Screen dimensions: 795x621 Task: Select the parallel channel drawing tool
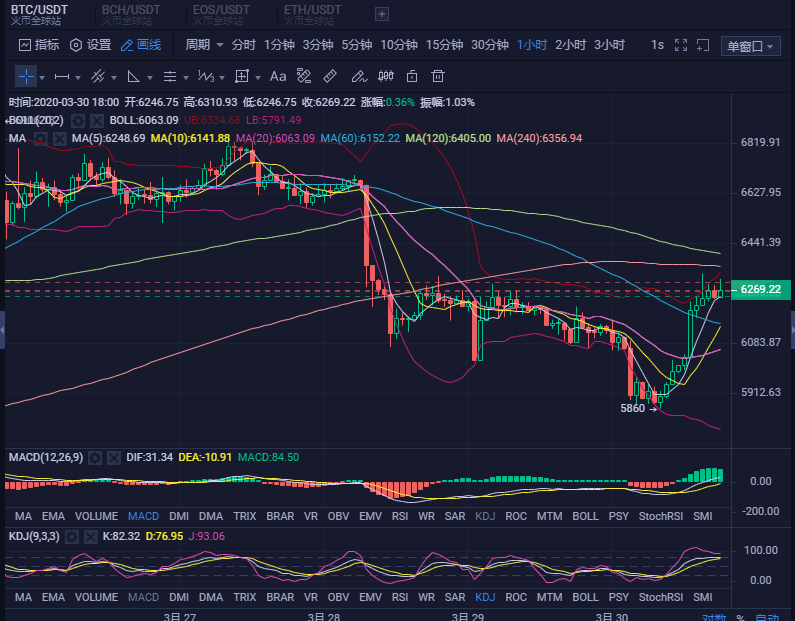(98, 77)
